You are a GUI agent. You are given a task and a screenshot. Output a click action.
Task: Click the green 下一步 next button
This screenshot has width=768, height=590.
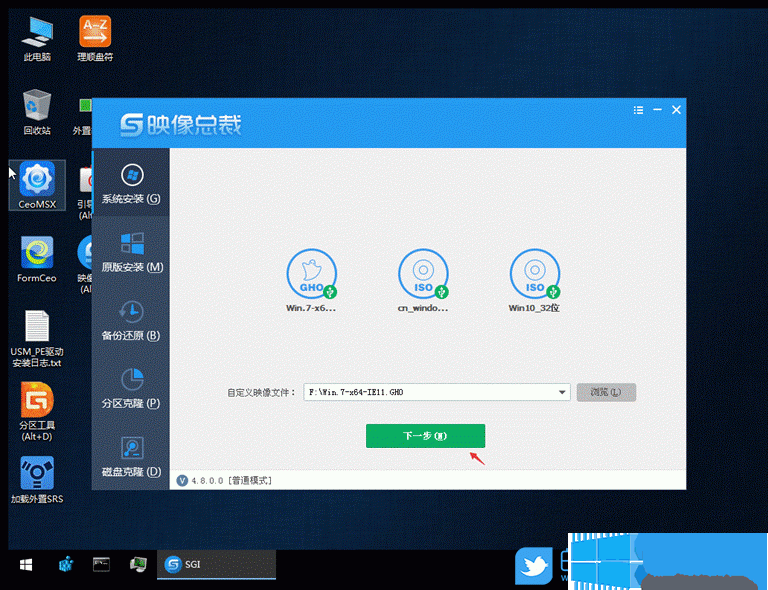pyautogui.click(x=425, y=436)
